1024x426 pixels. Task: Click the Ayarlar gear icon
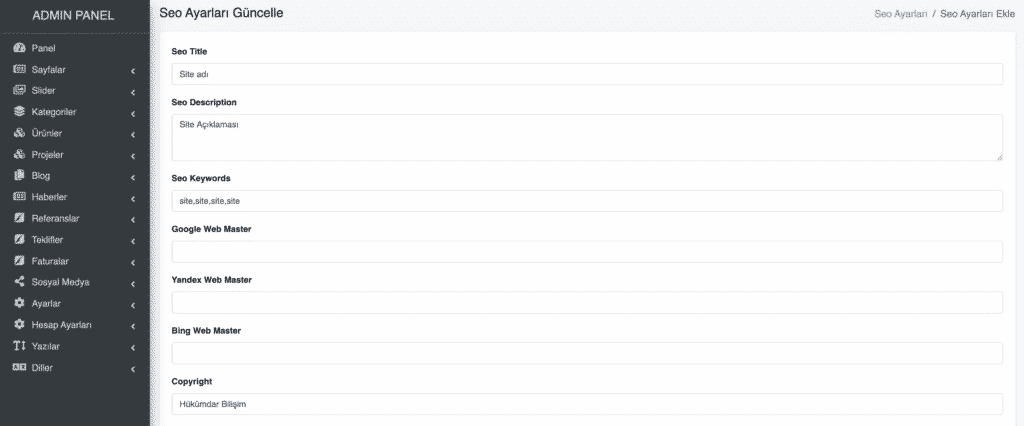point(19,303)
